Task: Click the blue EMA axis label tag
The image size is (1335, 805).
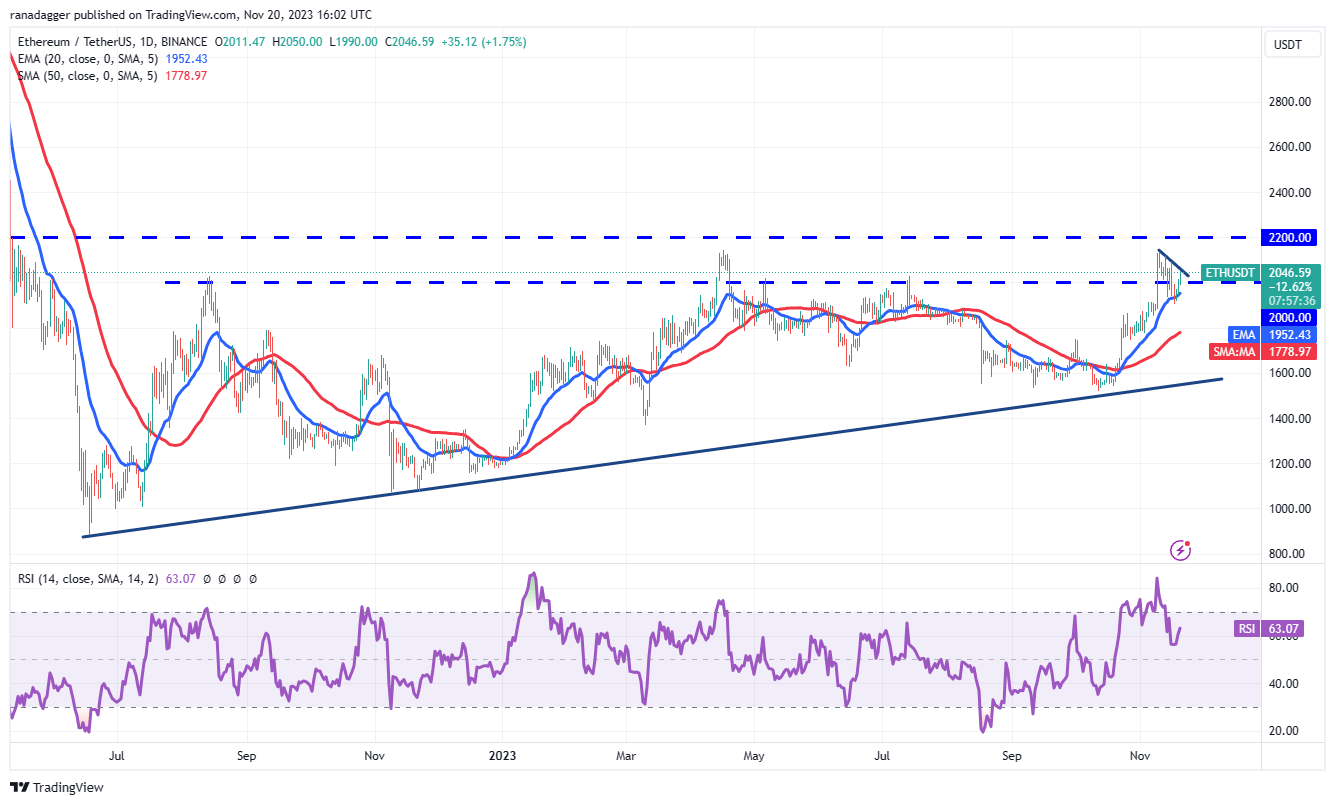Action: (1242, 334)
